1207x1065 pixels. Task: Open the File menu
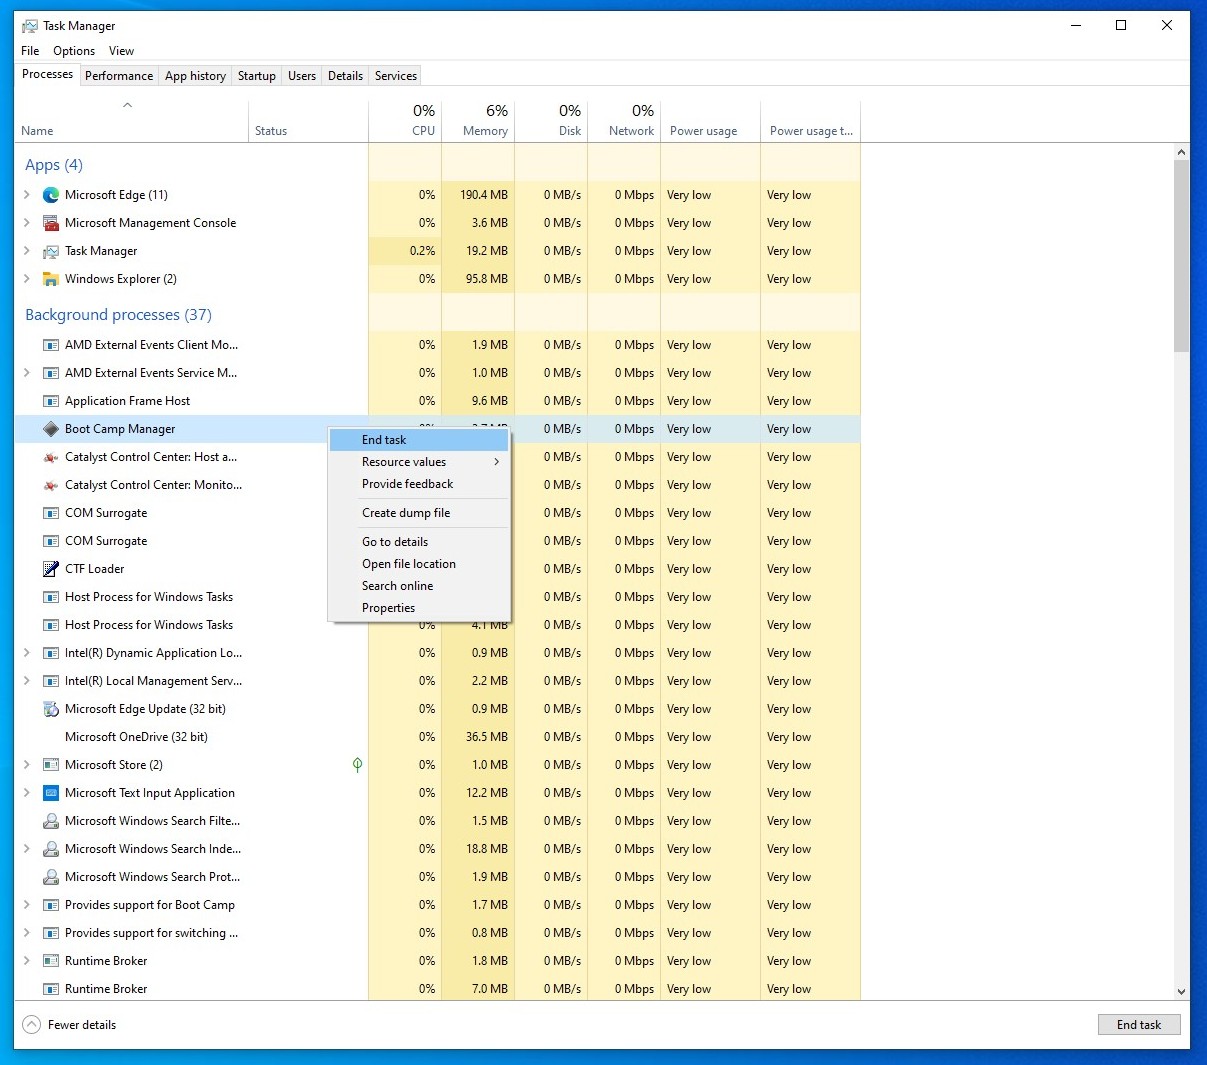[30, 51]
